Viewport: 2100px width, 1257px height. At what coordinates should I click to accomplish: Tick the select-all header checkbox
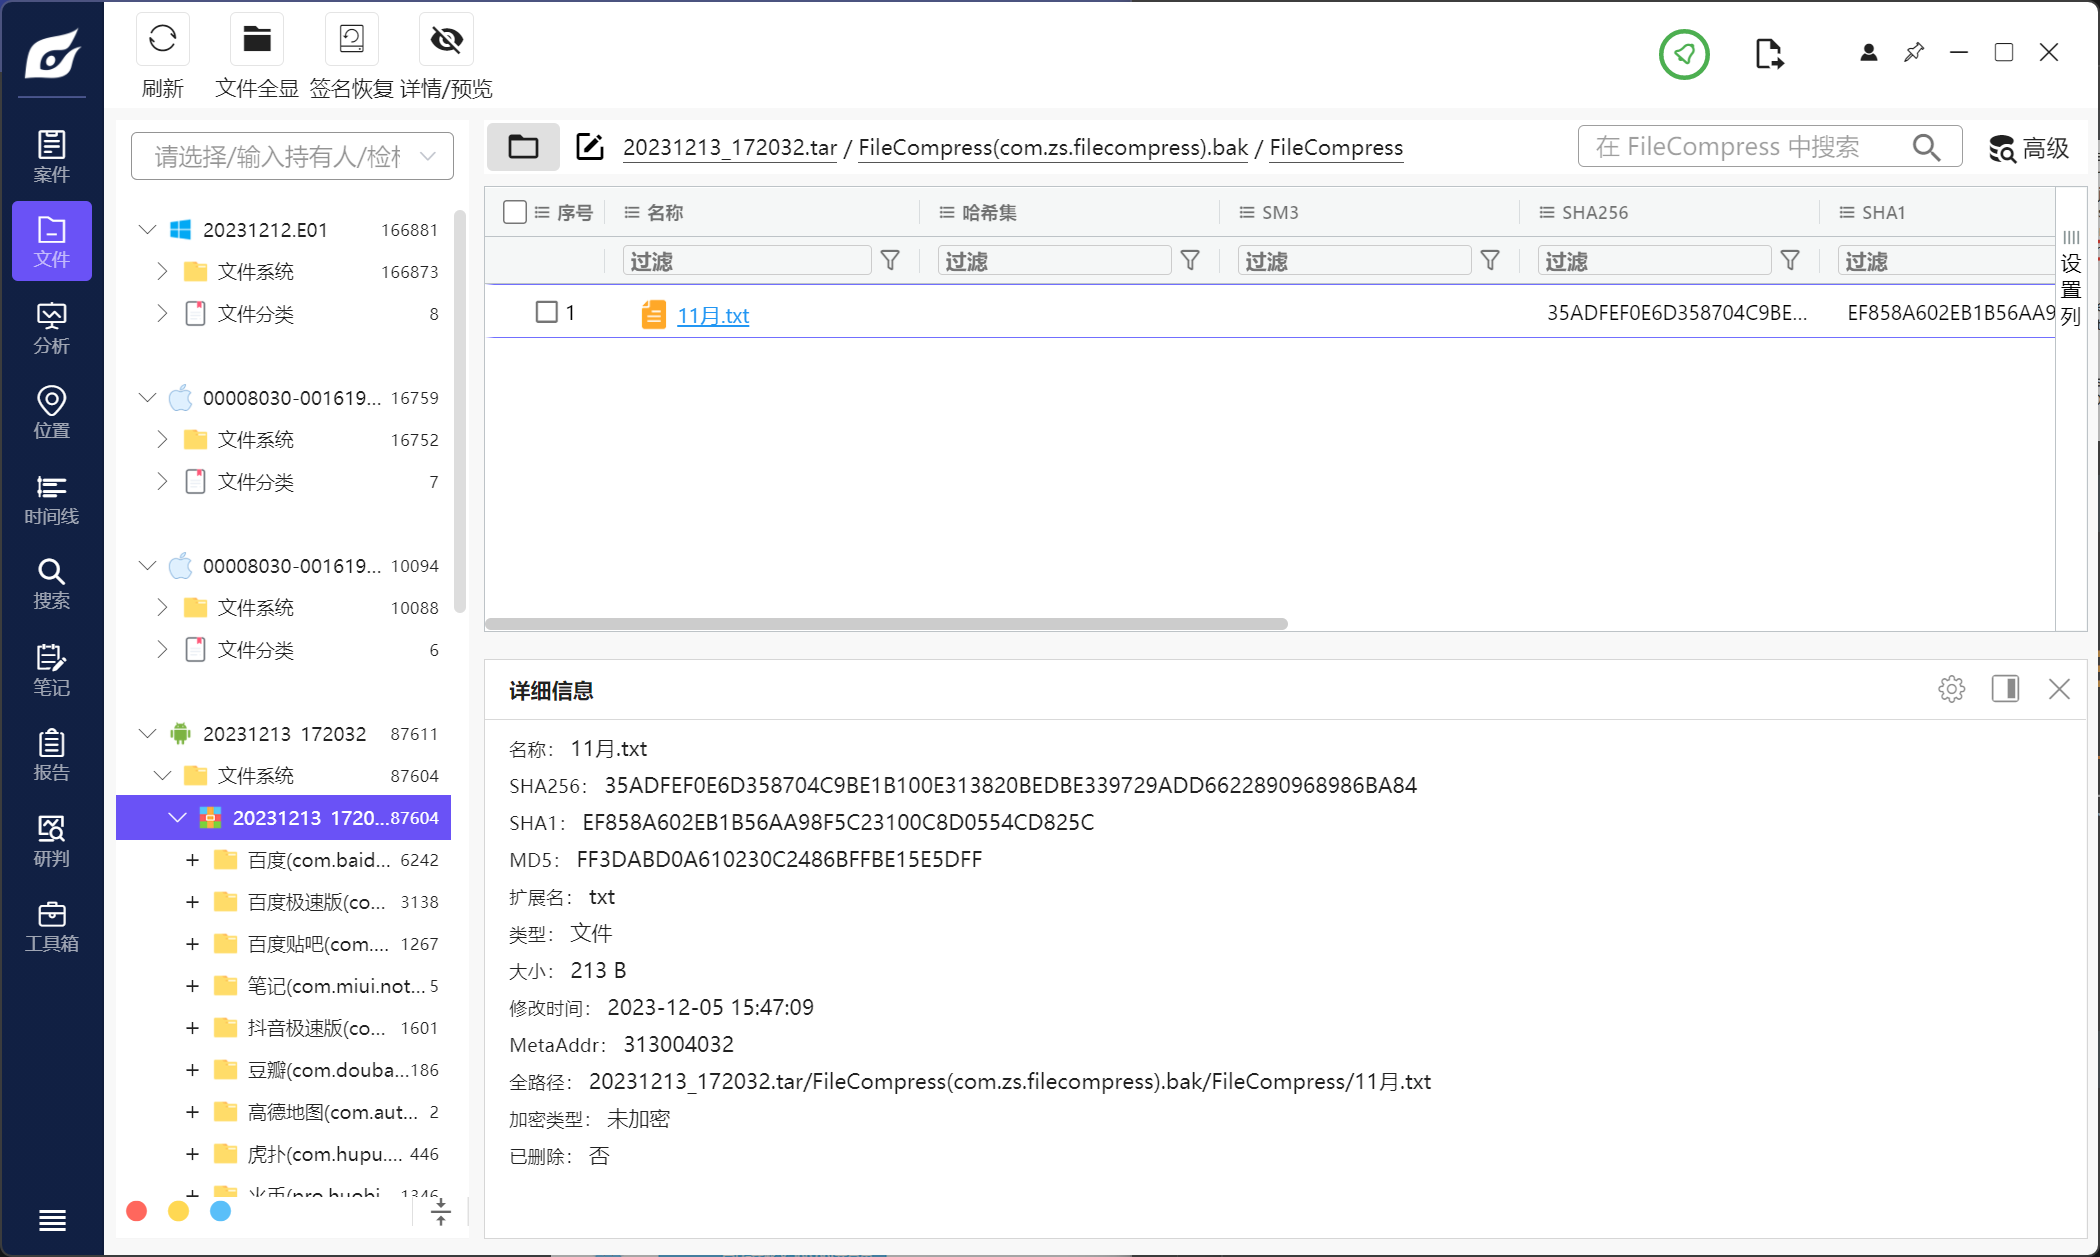coord(515,212)
